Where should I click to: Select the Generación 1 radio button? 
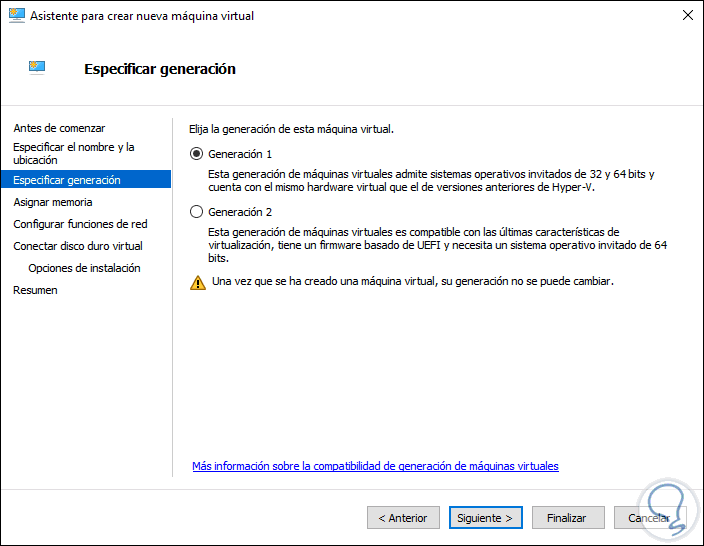(196, 154)
